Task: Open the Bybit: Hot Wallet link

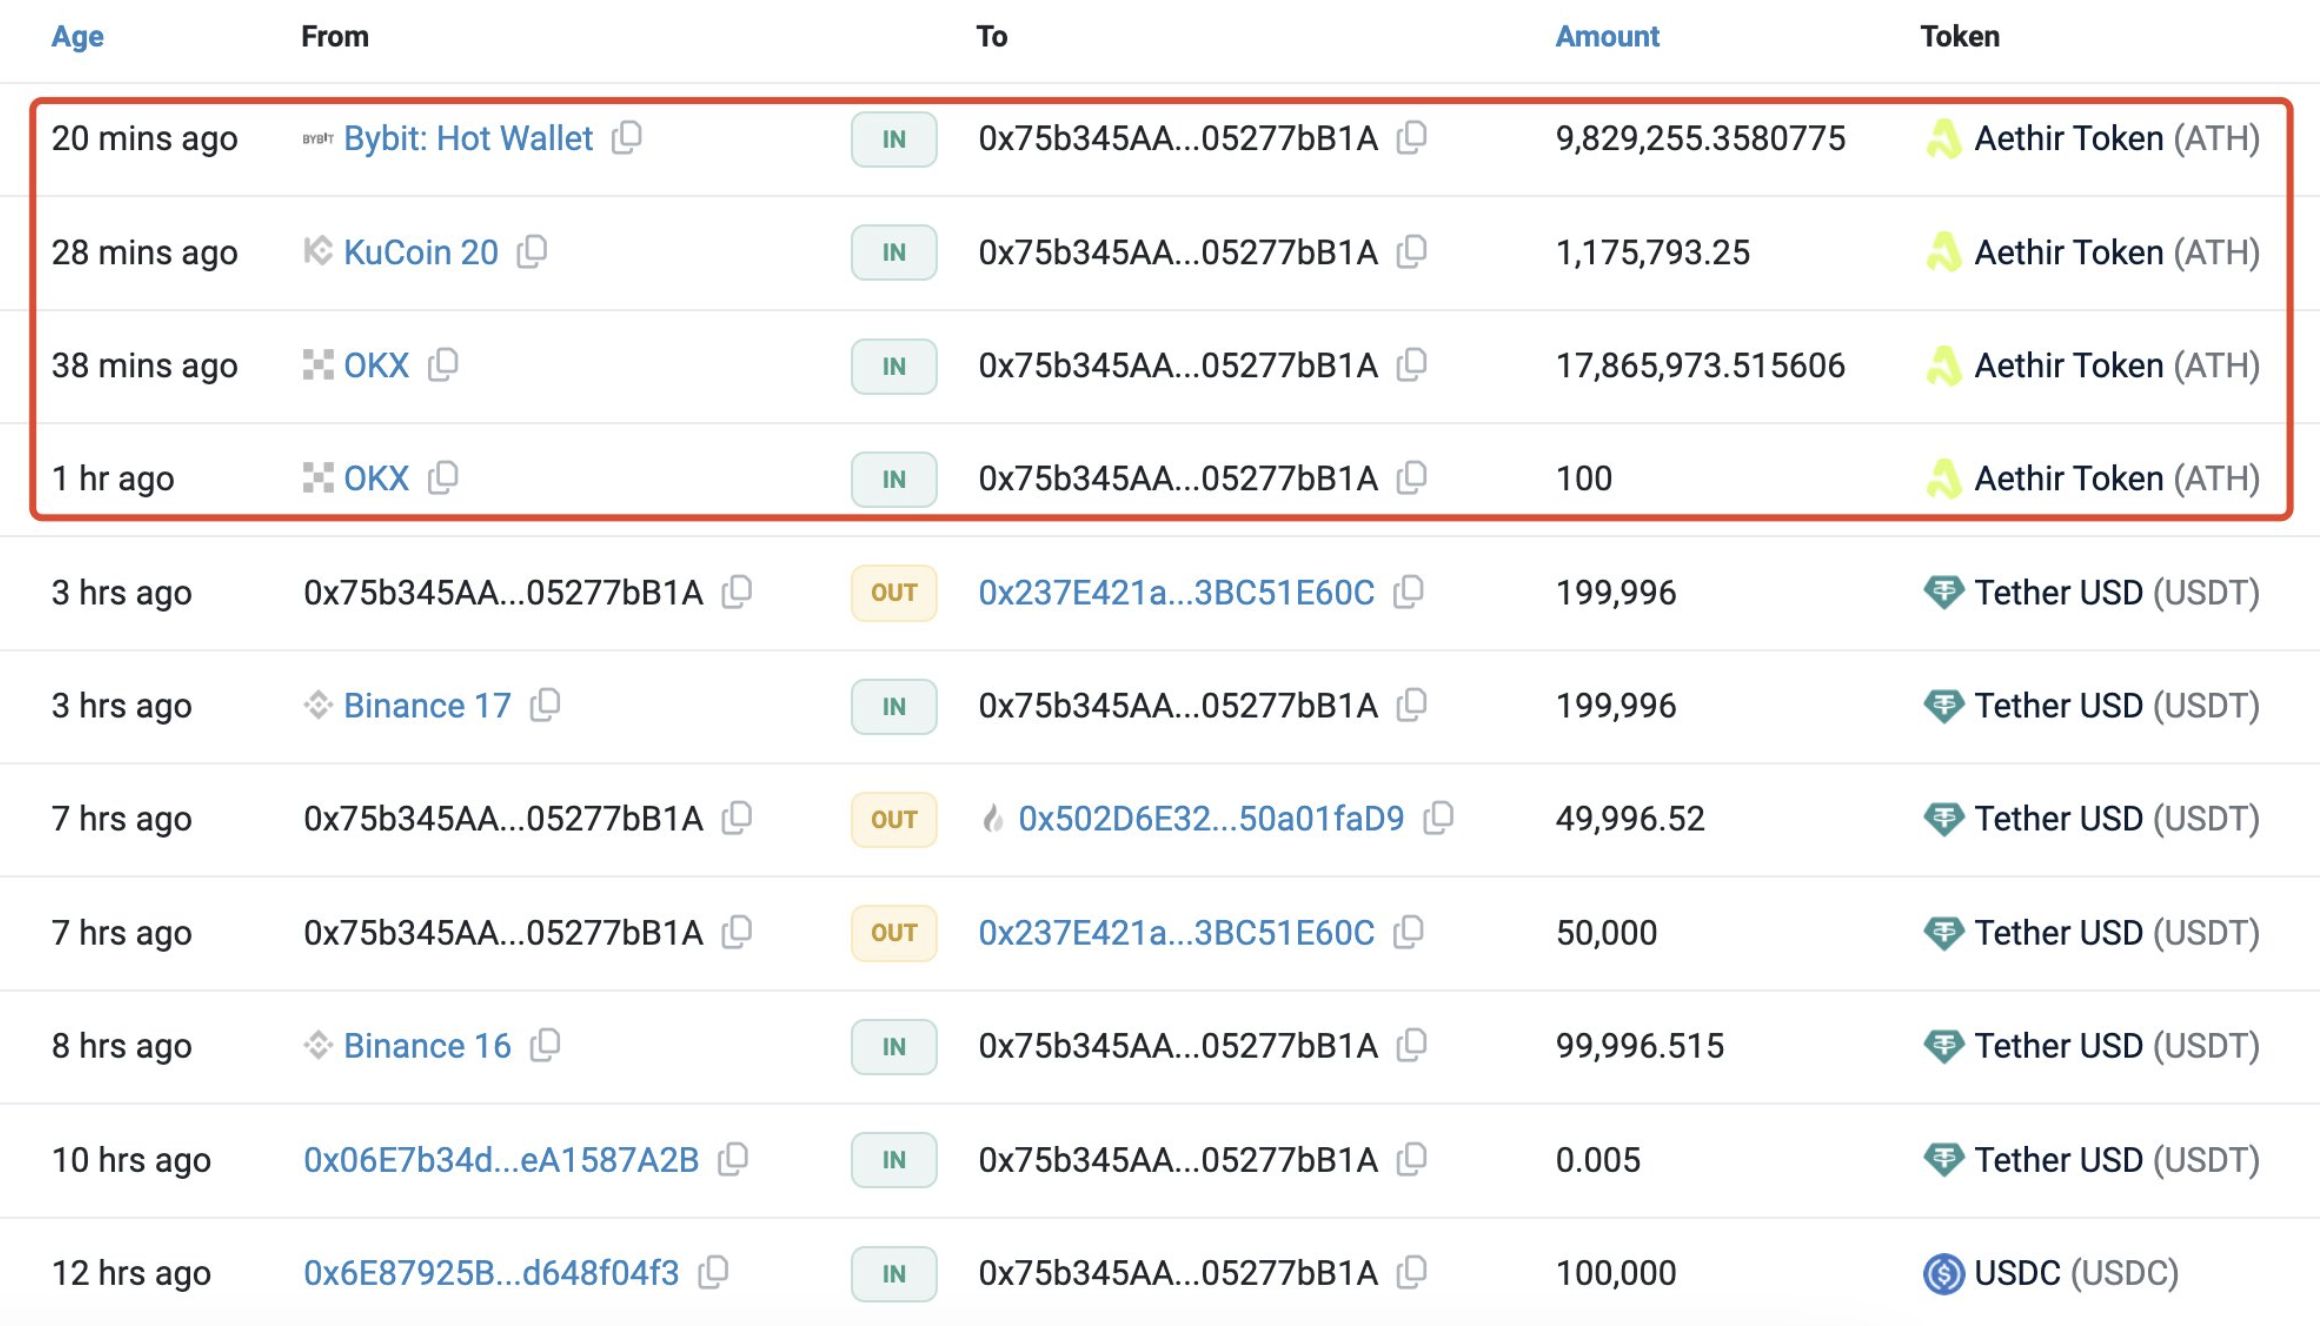Action: pos(467,138)
